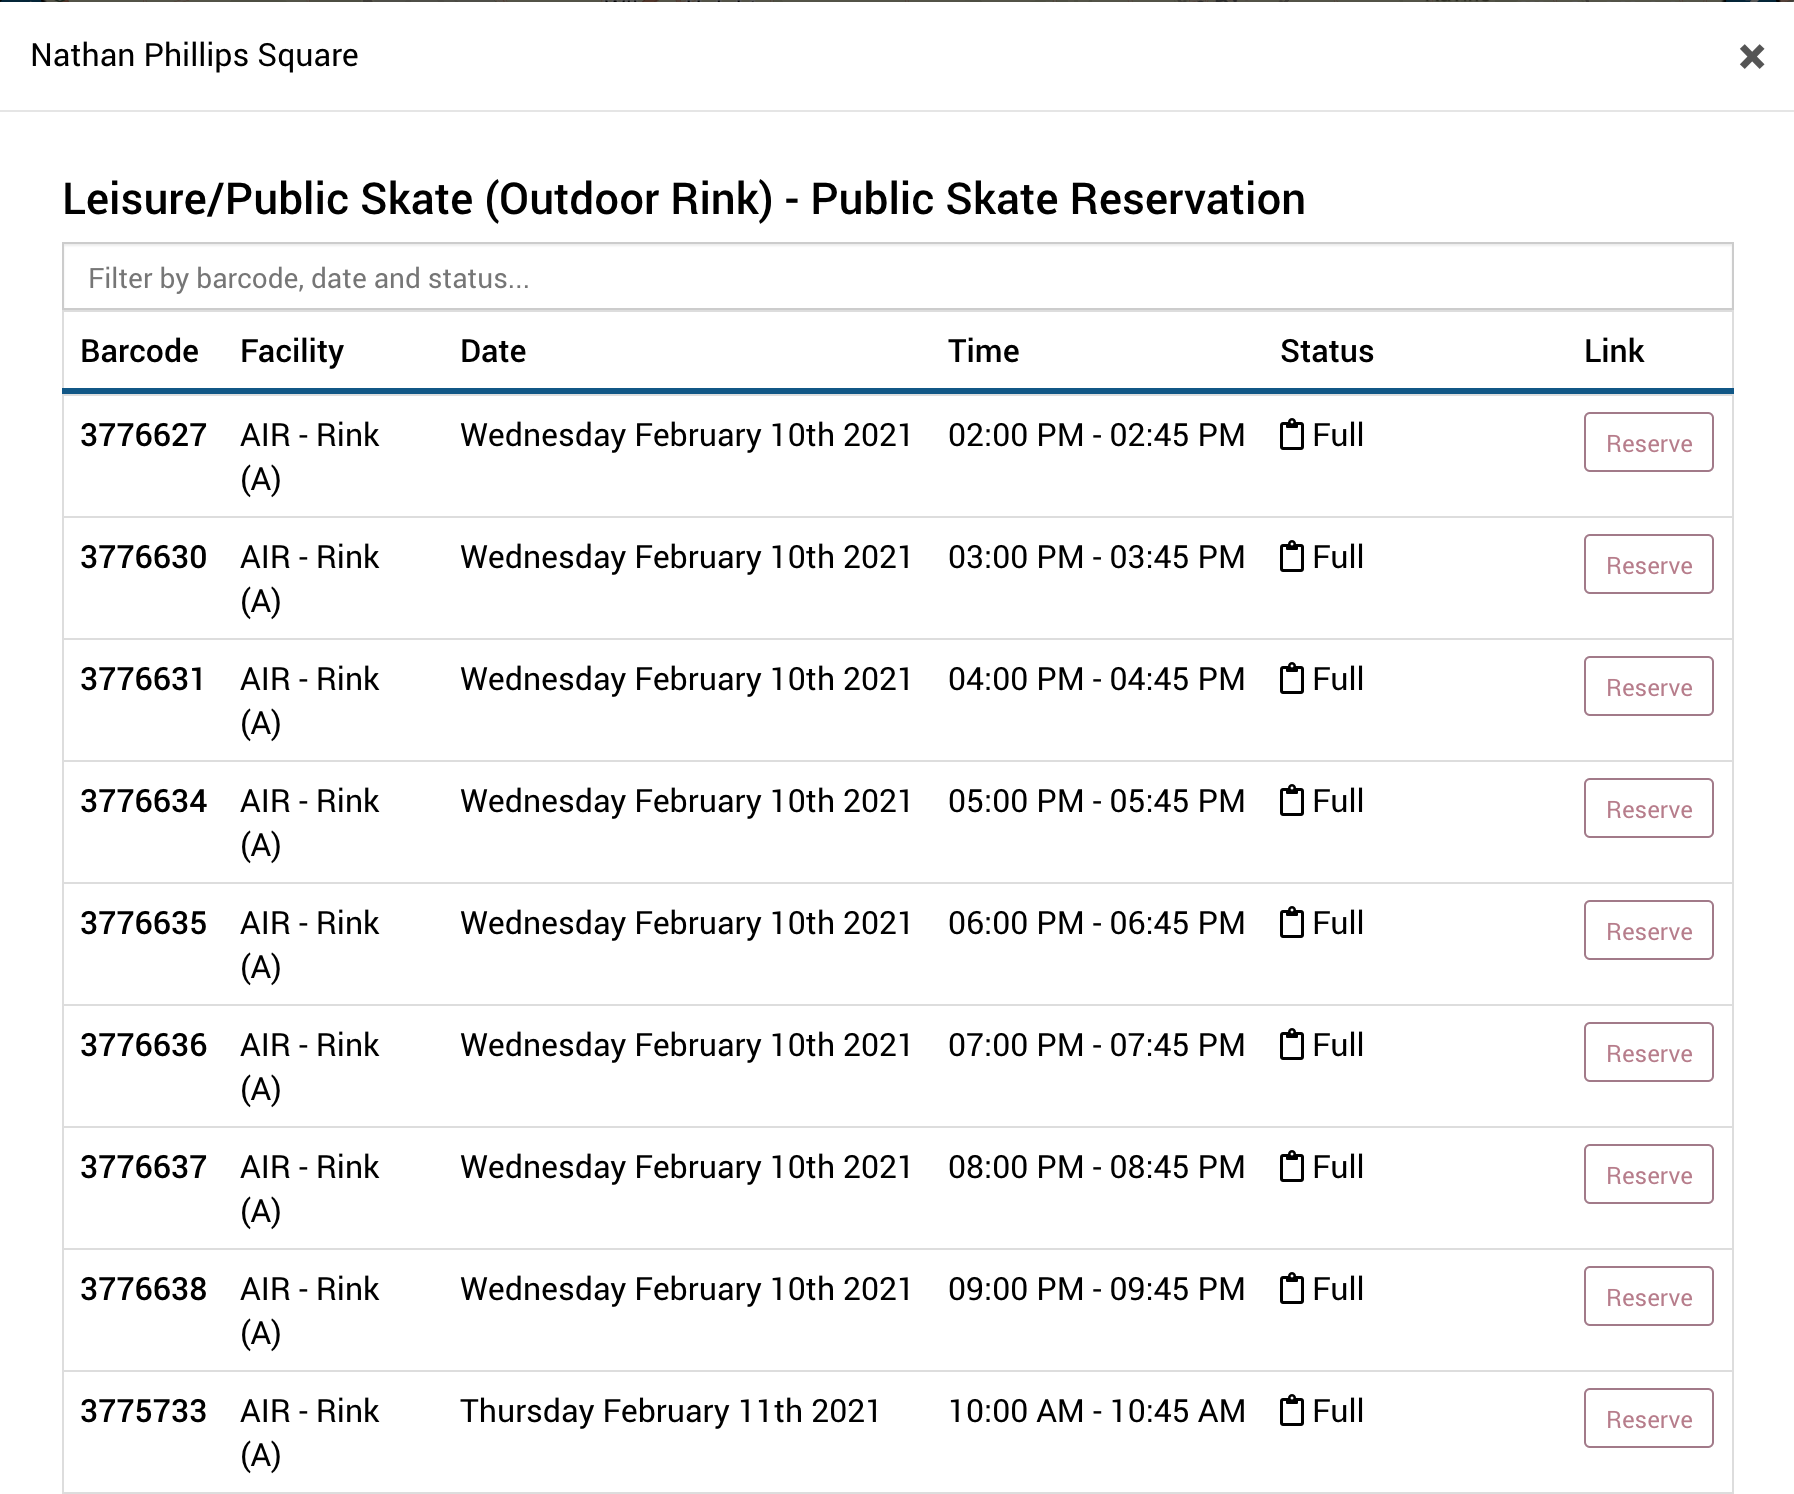Click the 09:00 PM - 09:45 PM time
Image resolution: width=1794 pixels, height=1494 pixels.
pos(1096,1289)
